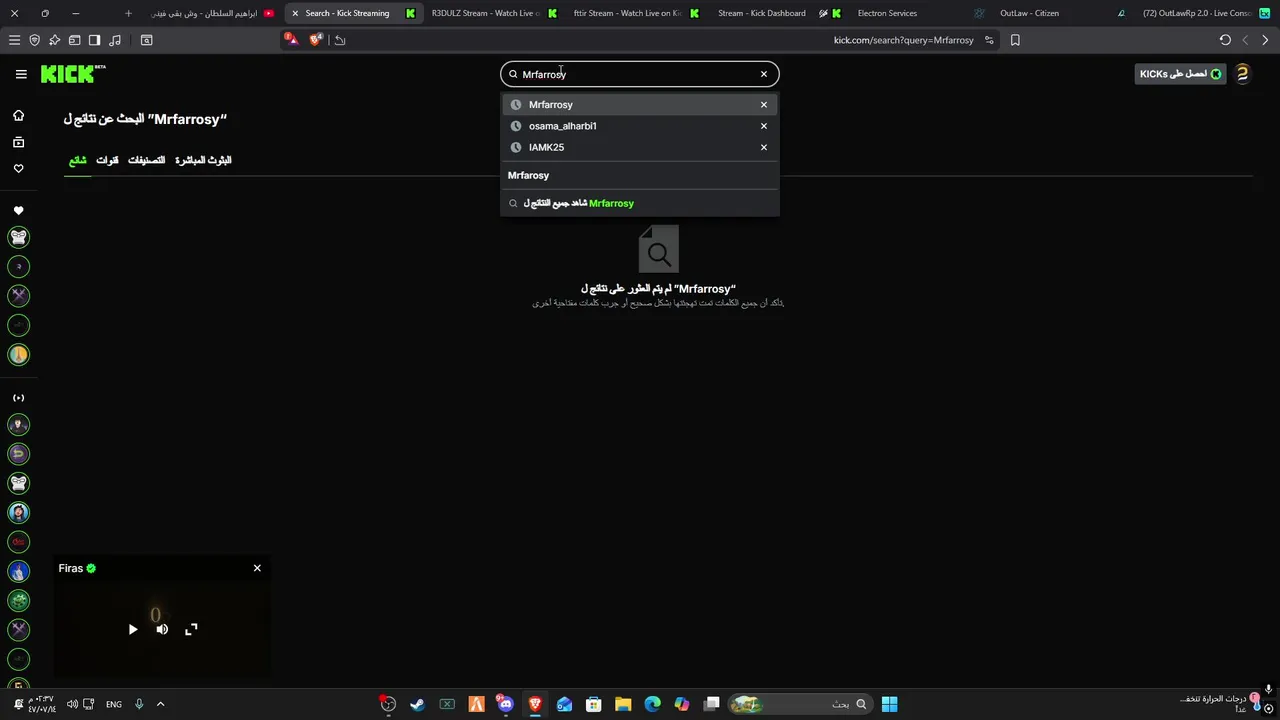Open the Following heart outline icon in sidebar
The height and width of the screenshot is (720, 1280).
coord(18,168)
